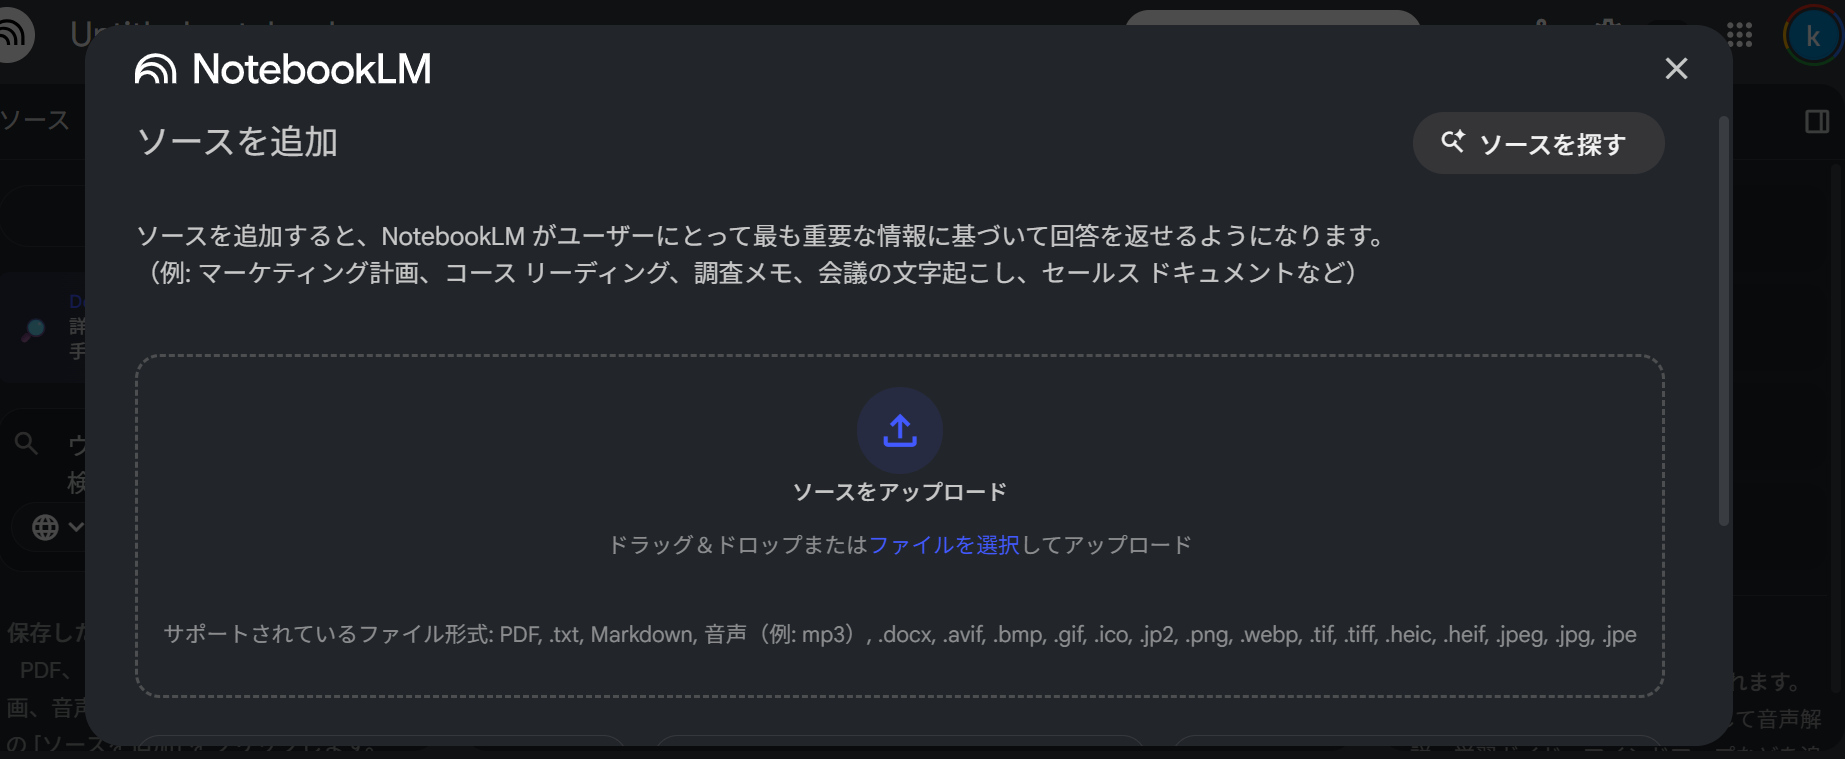1845x759 pixels.
Task: Select the ソース tab in the left panel
Action: pos(35,120)
